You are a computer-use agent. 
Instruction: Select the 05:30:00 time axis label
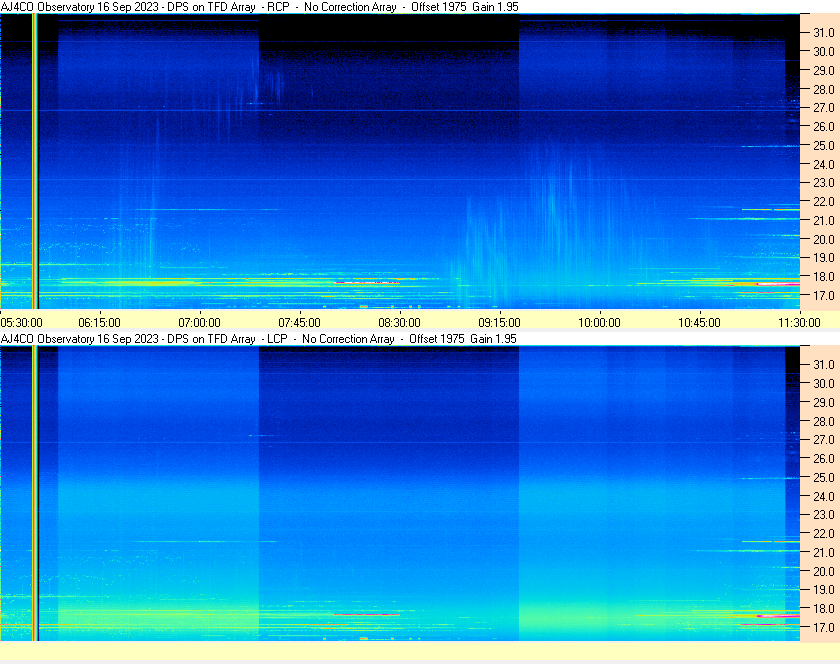[x=21, y=323]
